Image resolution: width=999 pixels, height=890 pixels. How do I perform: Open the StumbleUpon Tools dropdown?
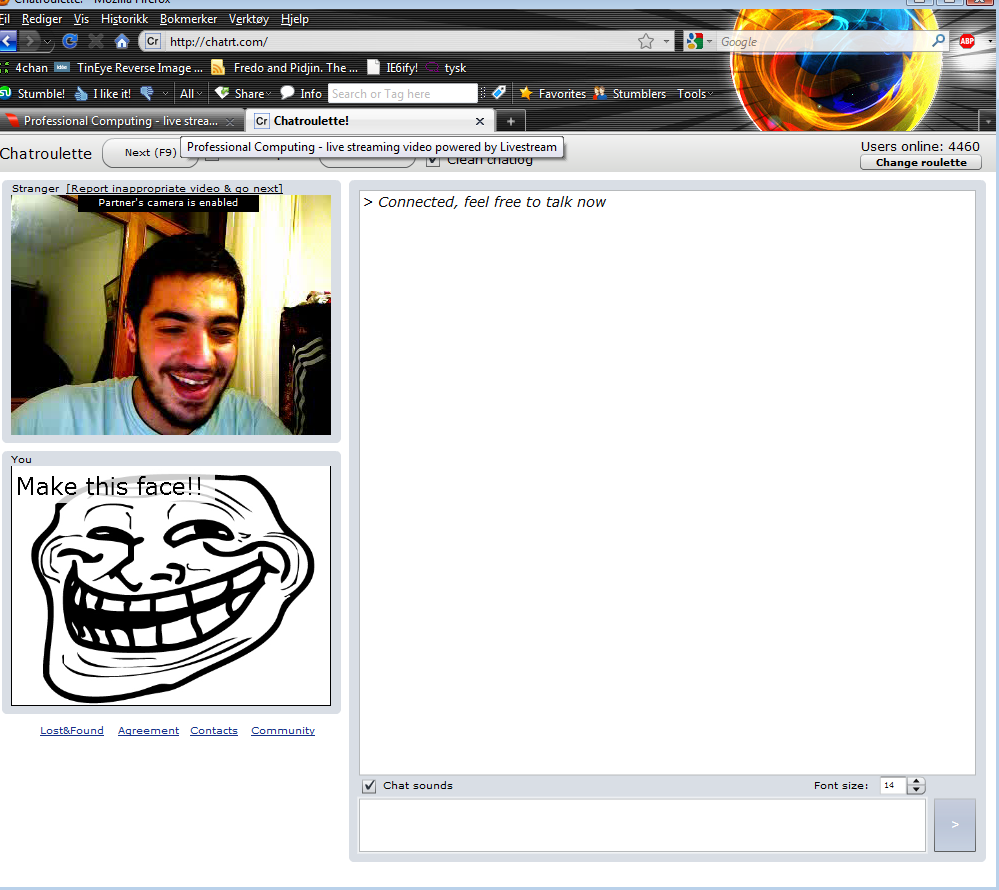(694, 94)
